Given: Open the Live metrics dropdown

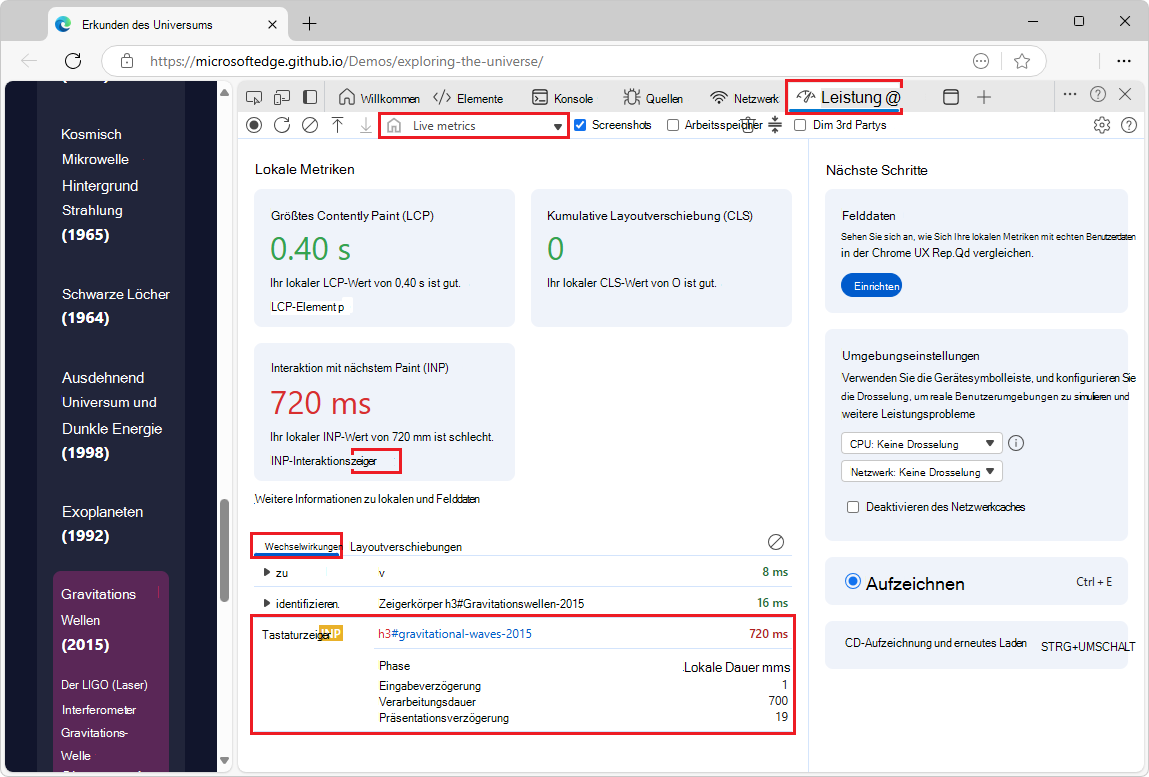Looking at the screenshot, I should (x=474, y=126).
